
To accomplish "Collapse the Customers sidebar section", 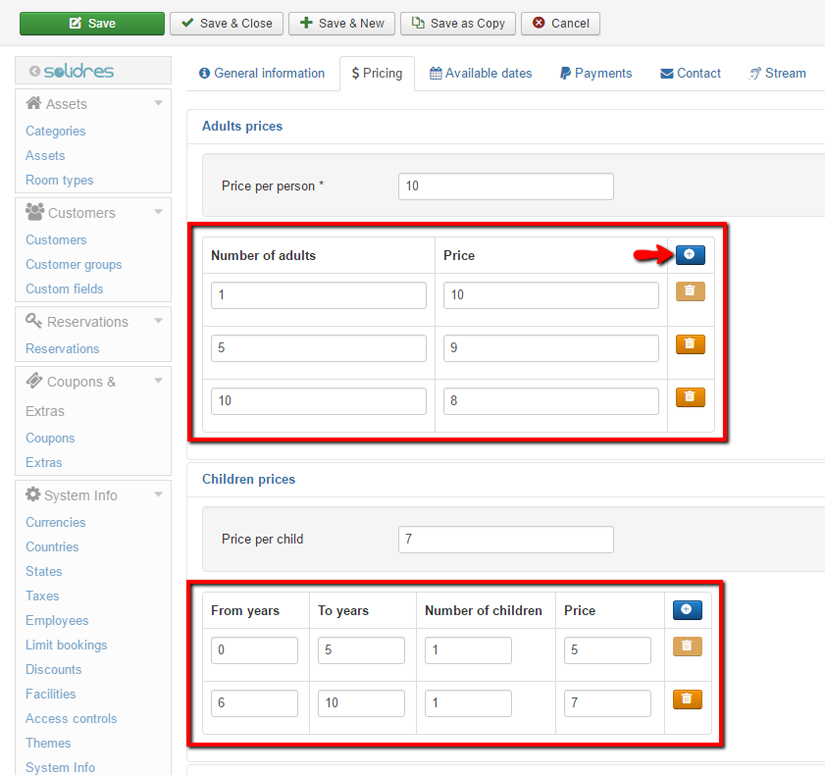I will coord(157,212).
